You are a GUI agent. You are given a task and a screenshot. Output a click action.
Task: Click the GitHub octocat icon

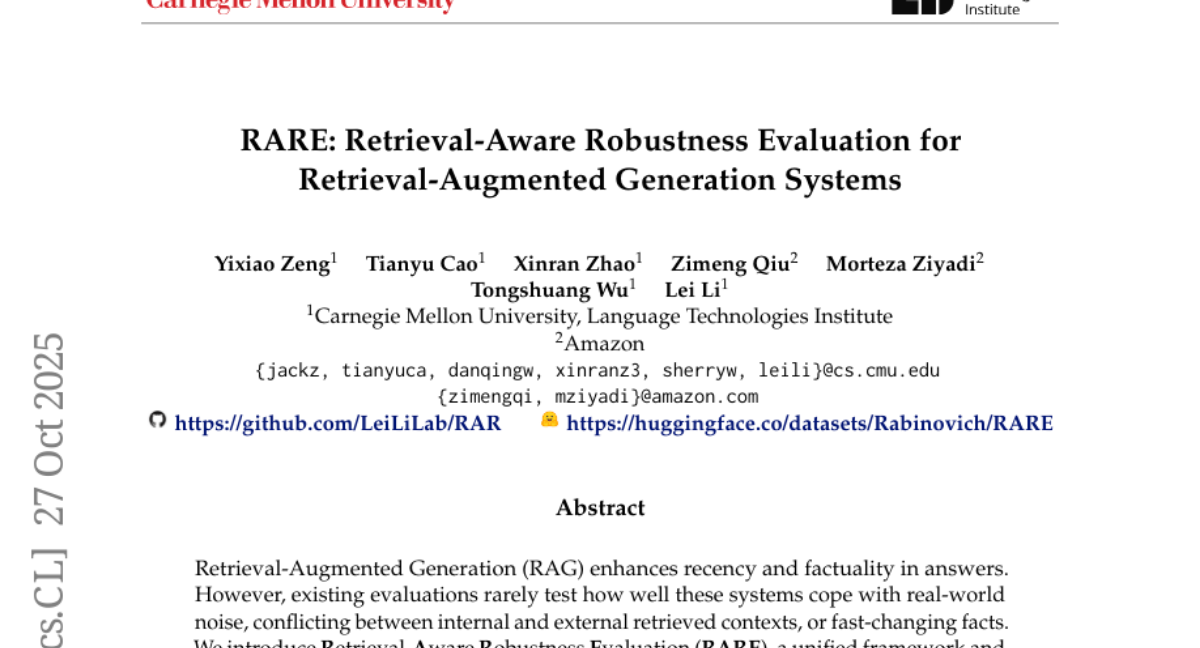pyautogui.click(x=157, y=420)
